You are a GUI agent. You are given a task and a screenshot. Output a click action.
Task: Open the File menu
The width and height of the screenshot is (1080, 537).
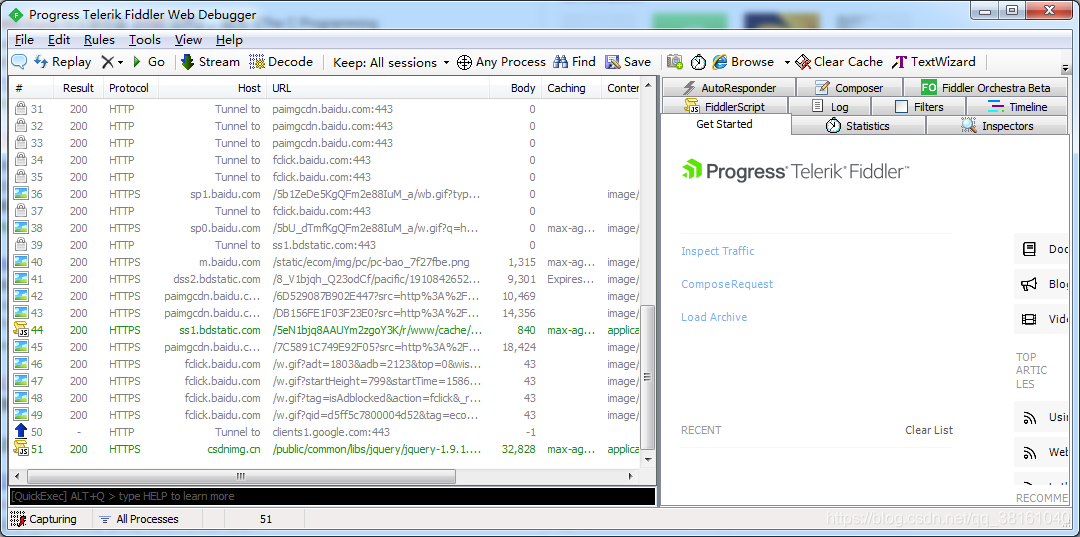pyautogui.click(x=24, y=40)
